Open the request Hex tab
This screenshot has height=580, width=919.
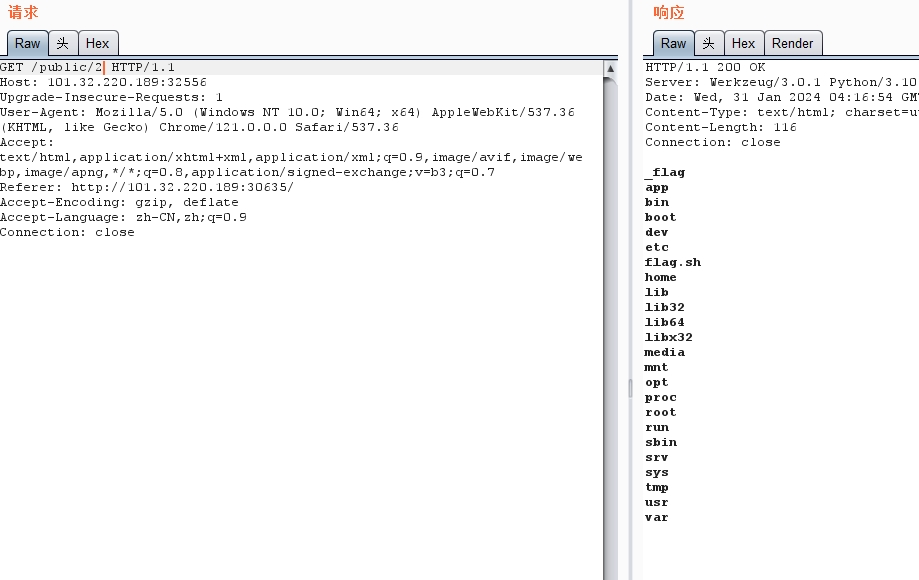(x=97, y=43)
